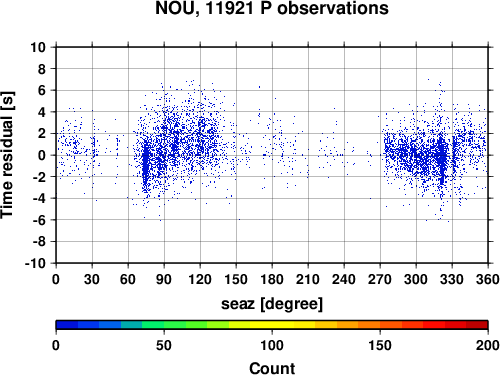Click the y-axis tick label -10

point(35,263)
